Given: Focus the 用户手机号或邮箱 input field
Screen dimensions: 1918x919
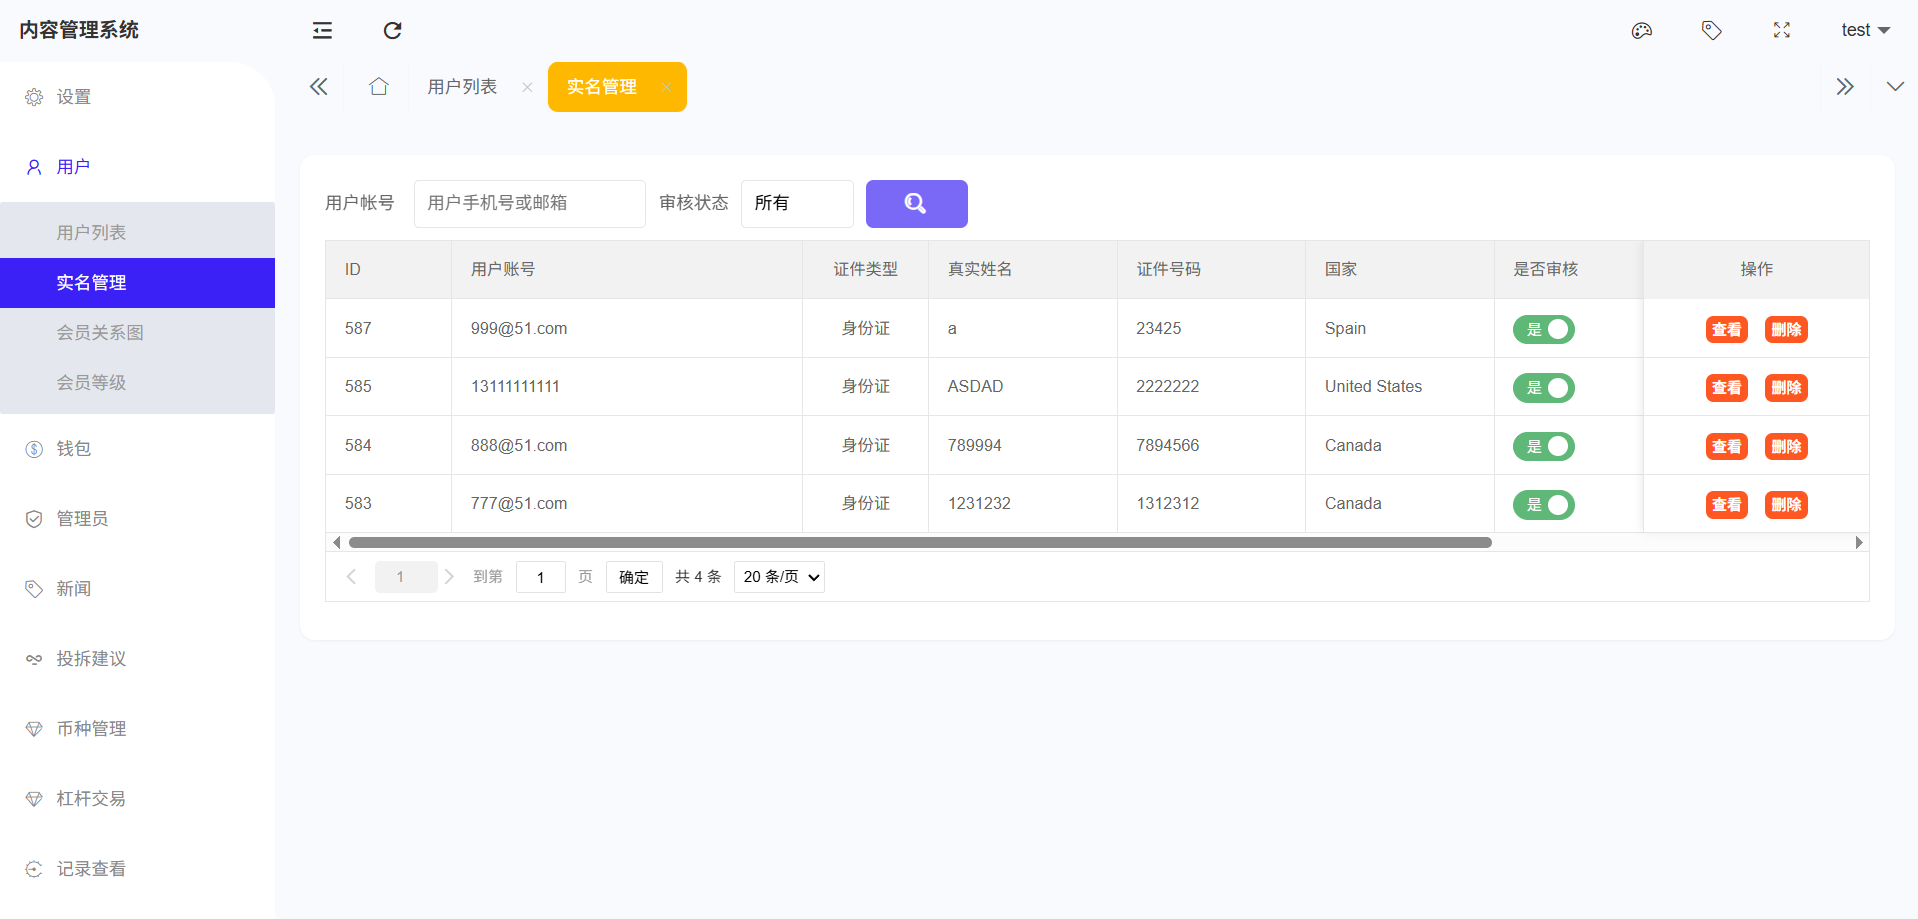Looking at the screenshot, I should 529,204.
